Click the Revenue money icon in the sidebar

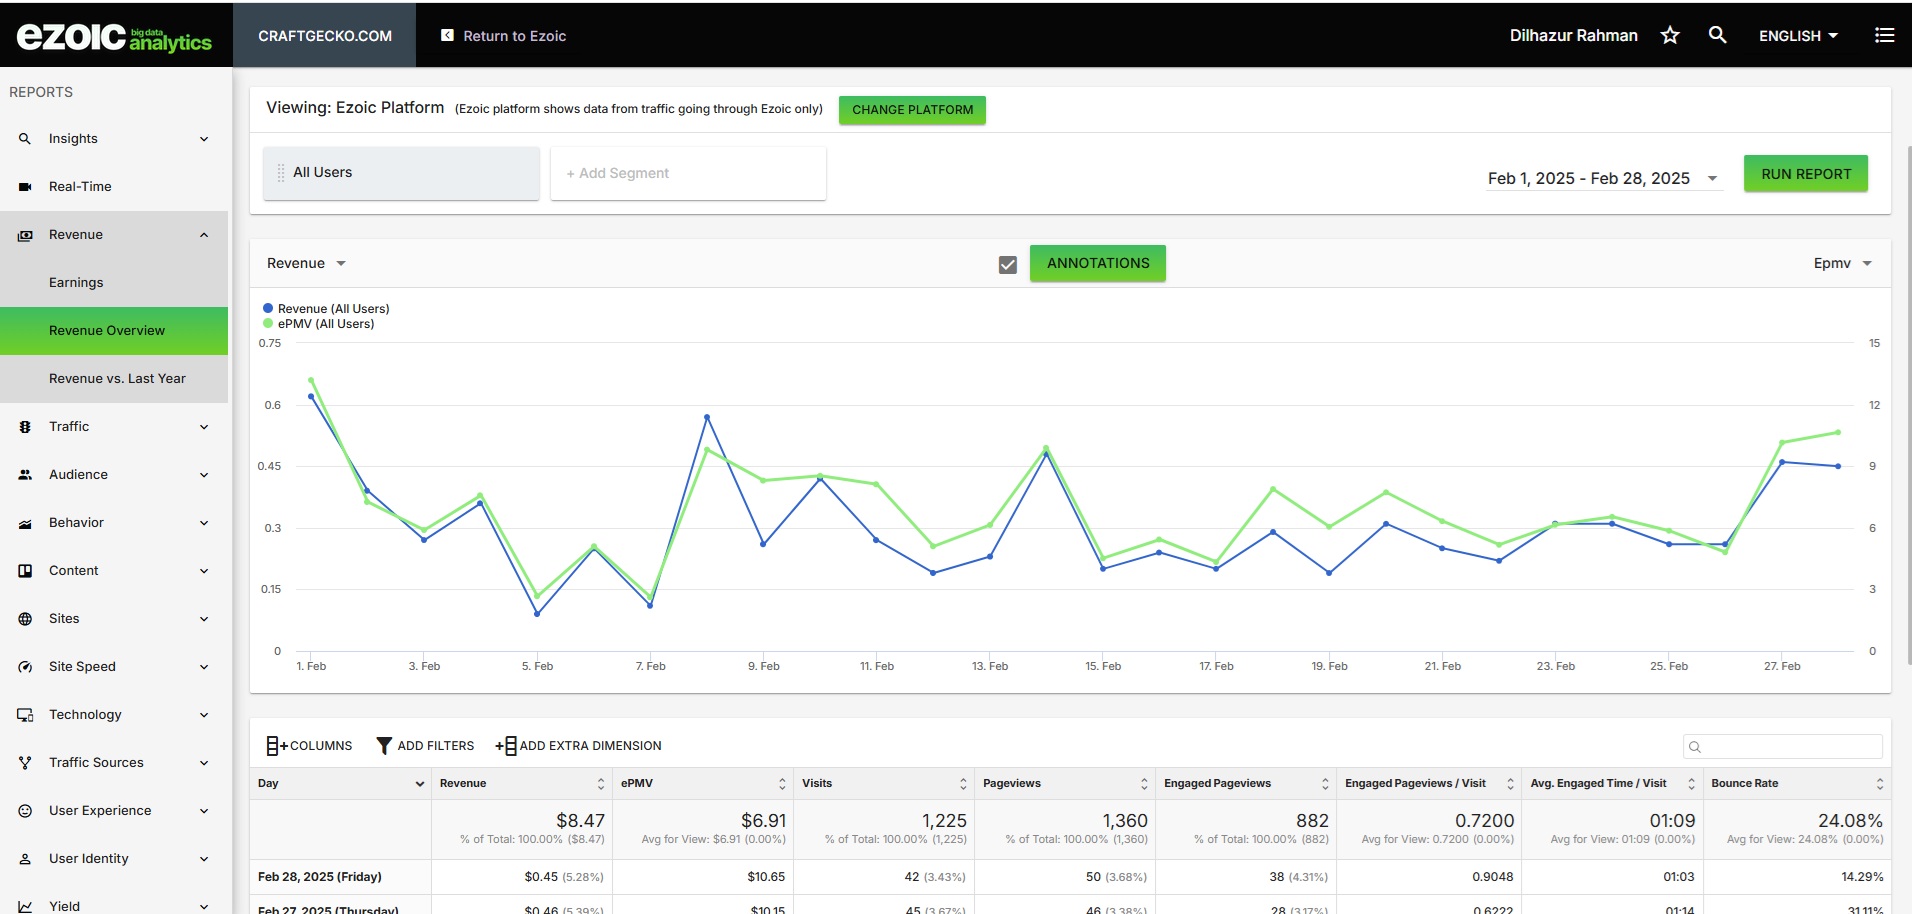click(x=25, y=235)
